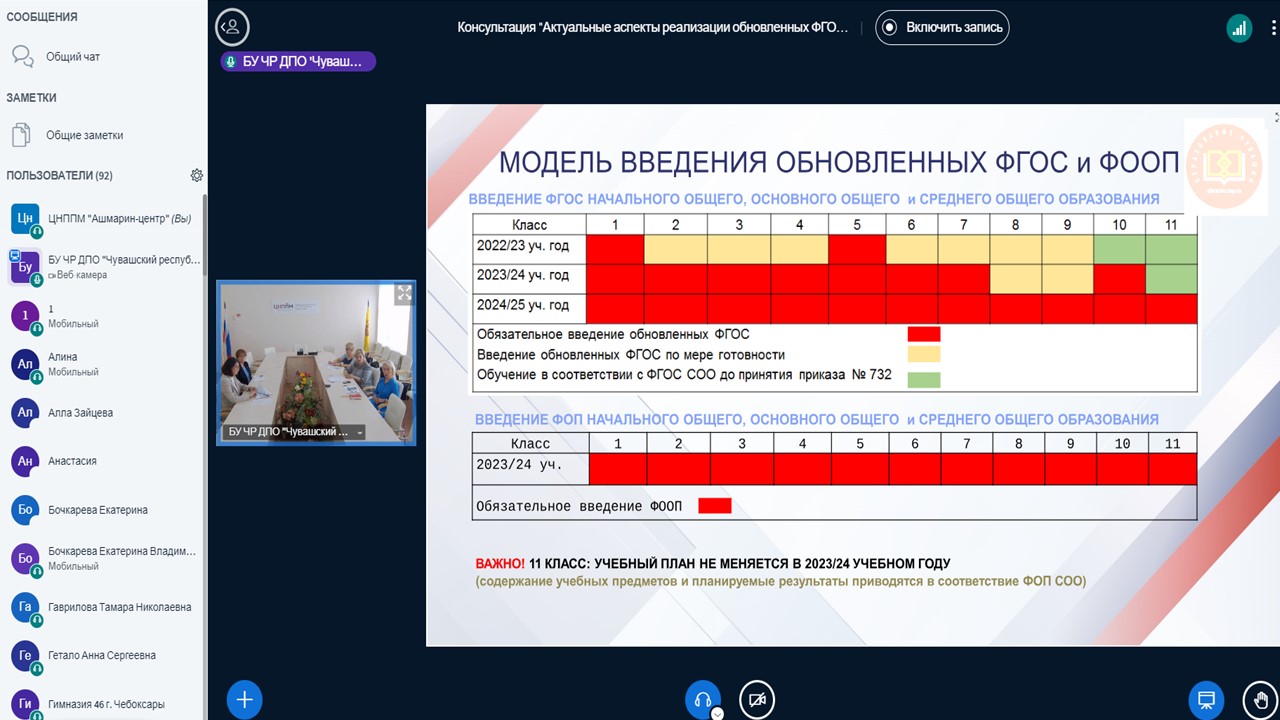Click the Цн avatar of ЦНППМ user
The width and height of the screenshot is (1280, 720).
click(x=25, y=218)
